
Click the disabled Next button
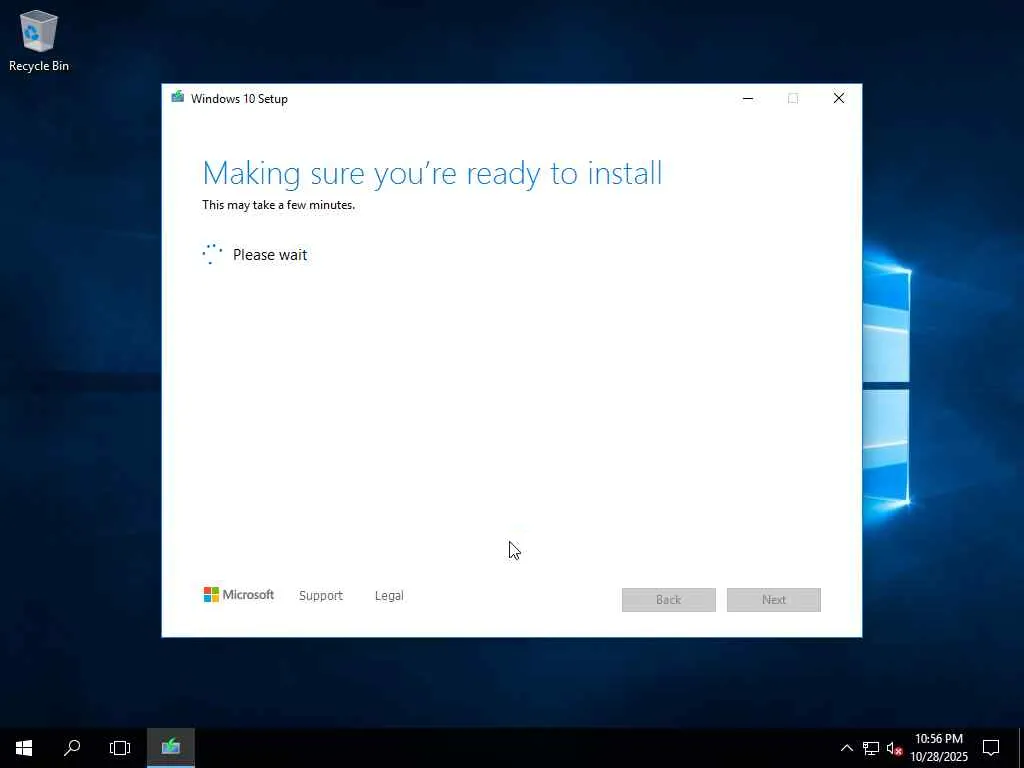click(x=774, y=600)
